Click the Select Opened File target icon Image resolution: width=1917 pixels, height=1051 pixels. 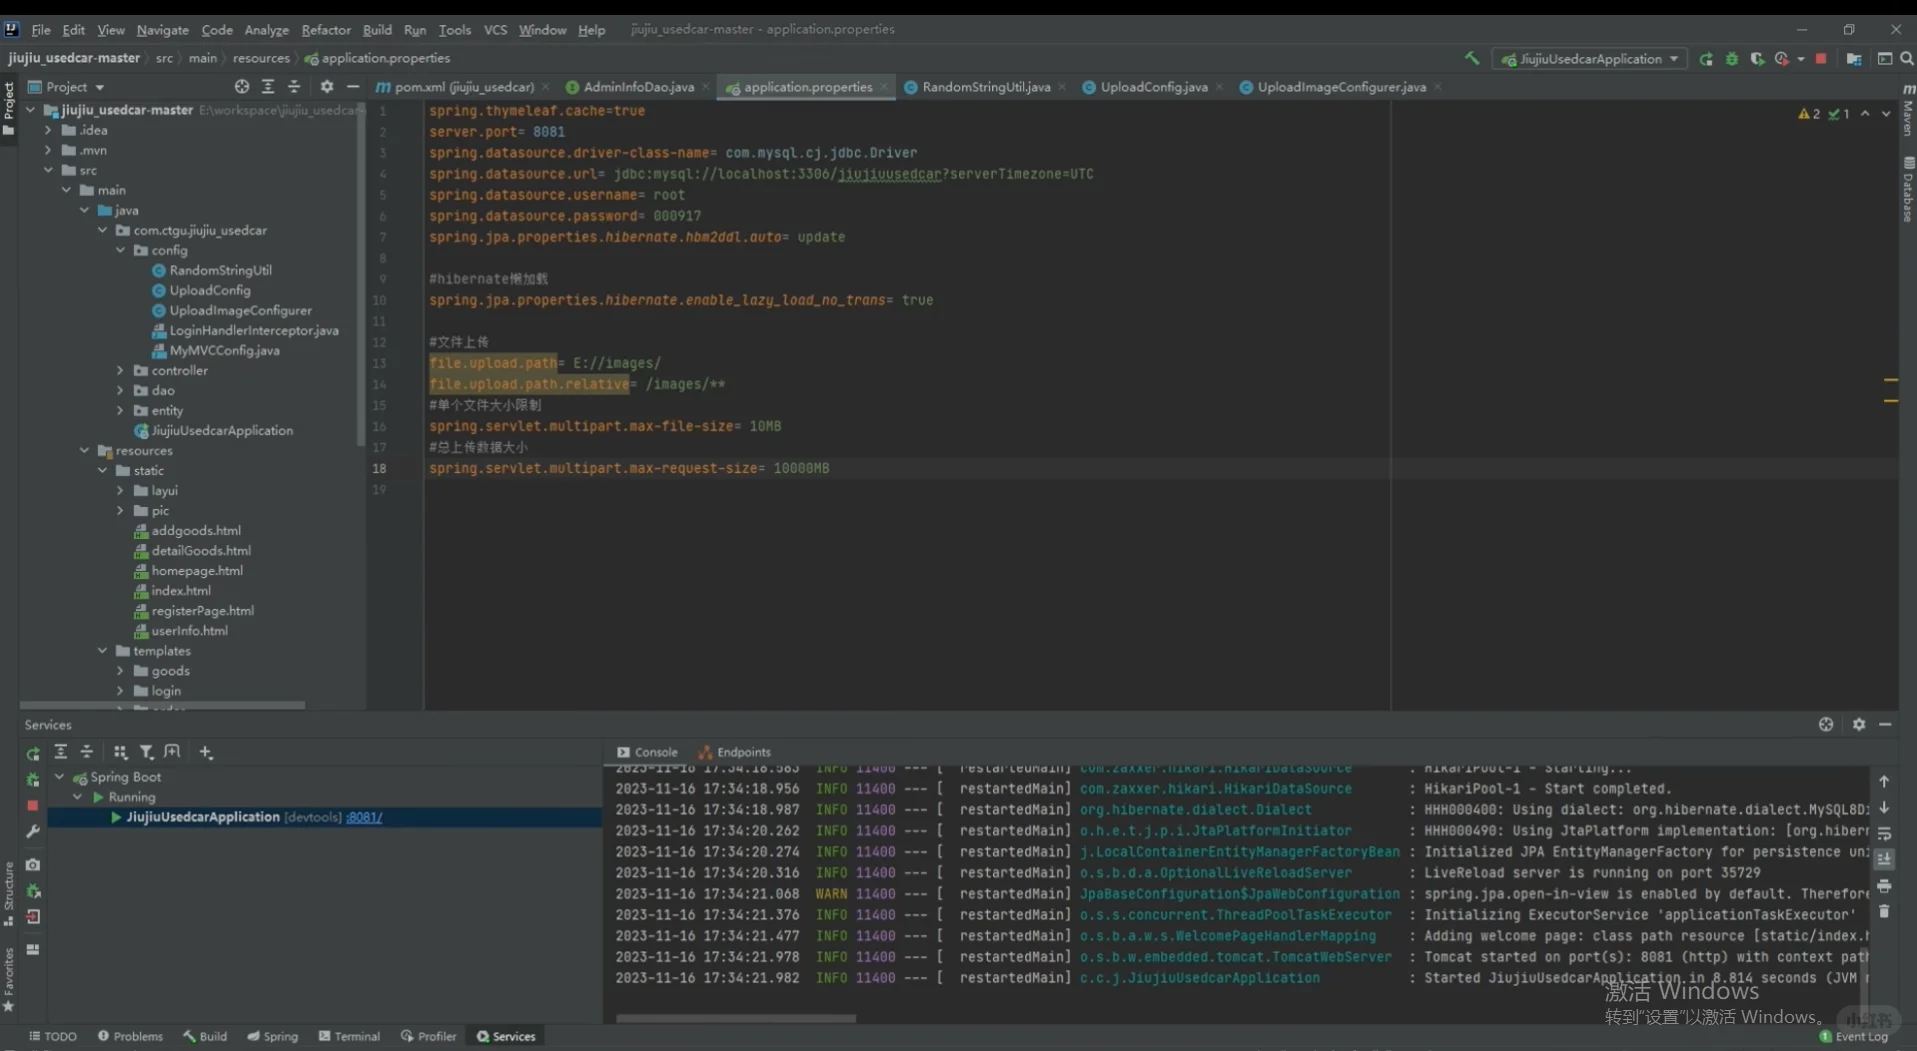pos(242,87)
